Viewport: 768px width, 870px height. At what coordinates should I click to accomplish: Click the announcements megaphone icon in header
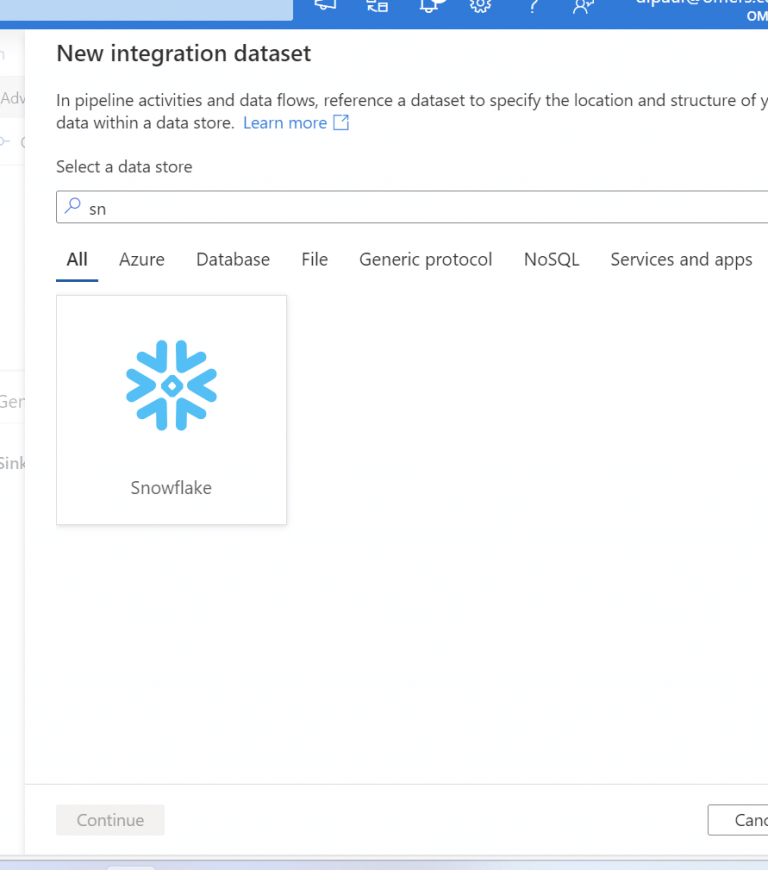click(x=326, y=5)
